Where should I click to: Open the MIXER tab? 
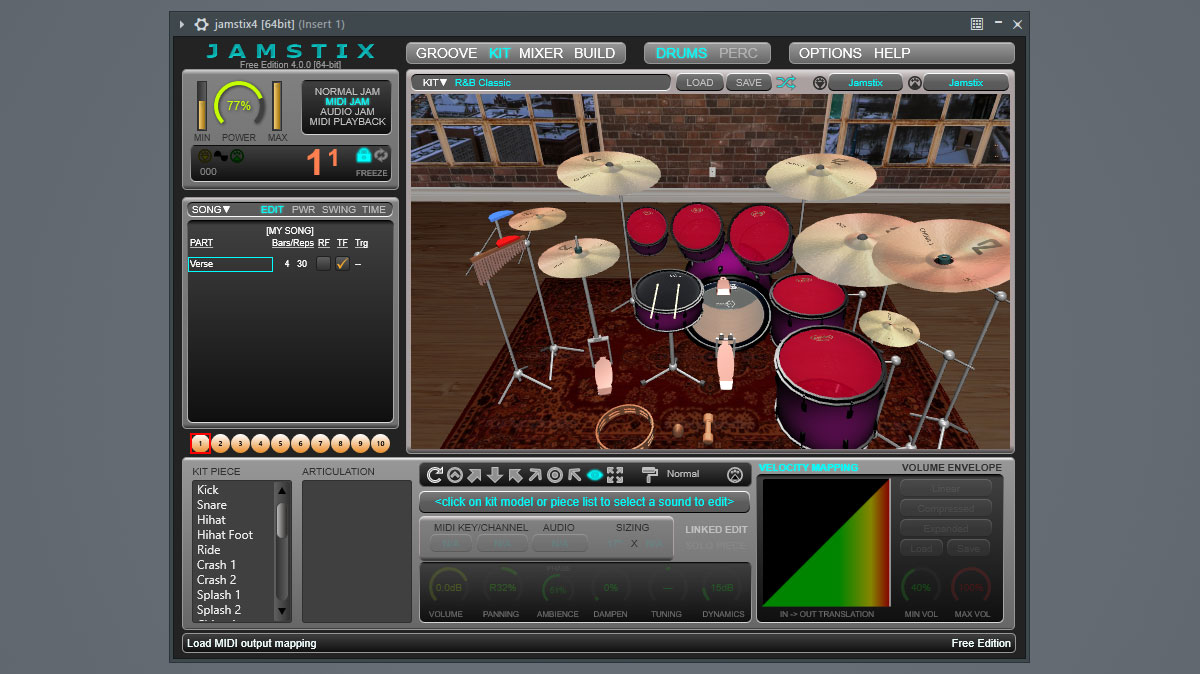541,53
